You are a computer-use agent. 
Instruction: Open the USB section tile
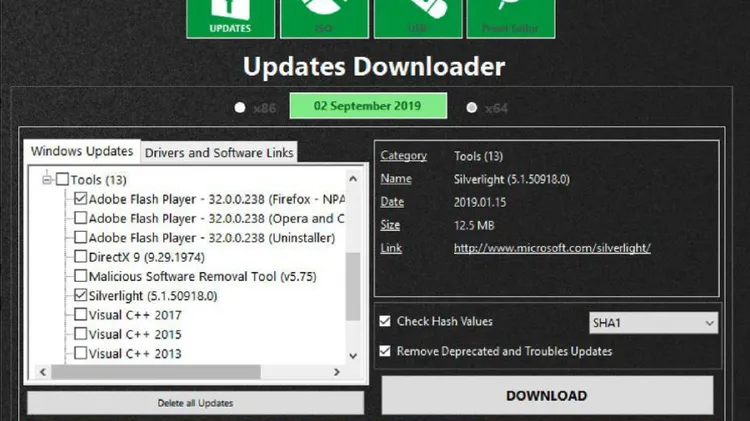[418, 18]
